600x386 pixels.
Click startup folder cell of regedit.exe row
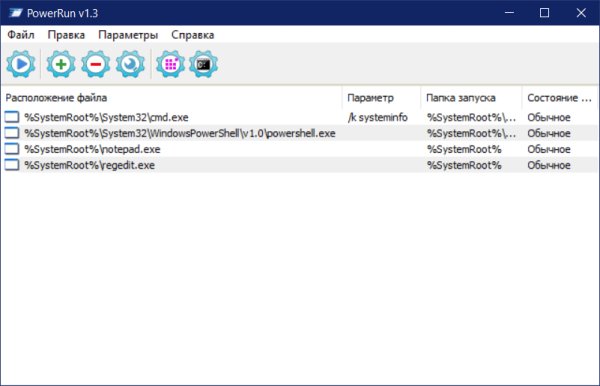[x=464, y=165]
